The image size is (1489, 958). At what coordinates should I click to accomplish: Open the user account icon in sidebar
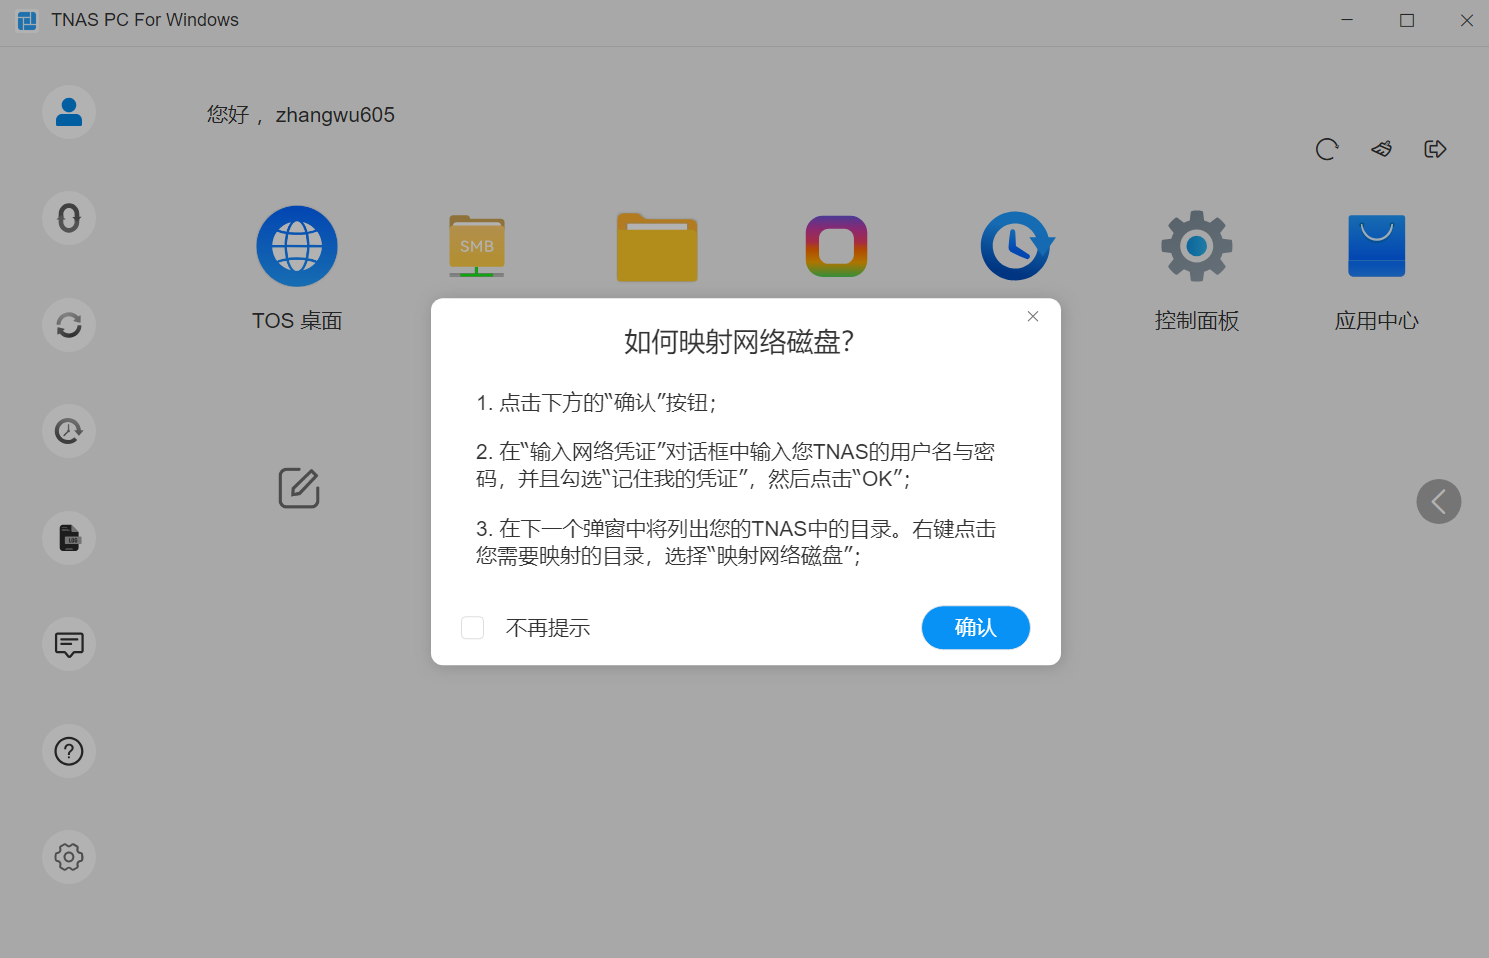pyautogui.click(x=69, y=112)
